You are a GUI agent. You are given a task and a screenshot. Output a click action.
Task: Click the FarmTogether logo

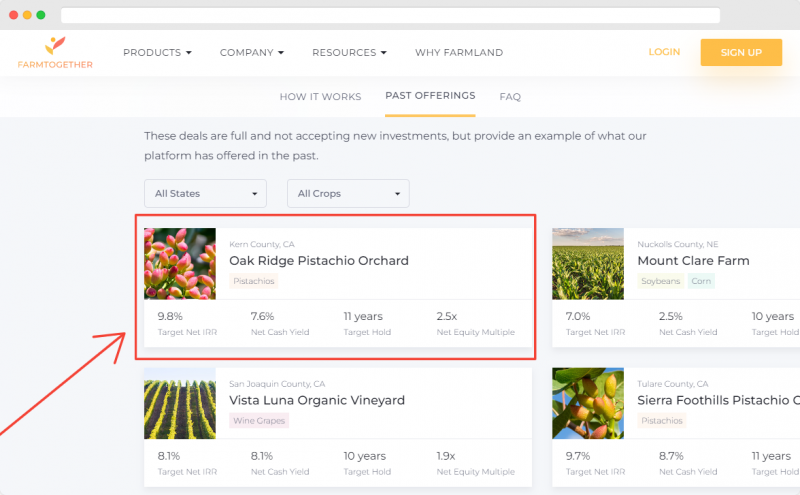tap(55, 53)
